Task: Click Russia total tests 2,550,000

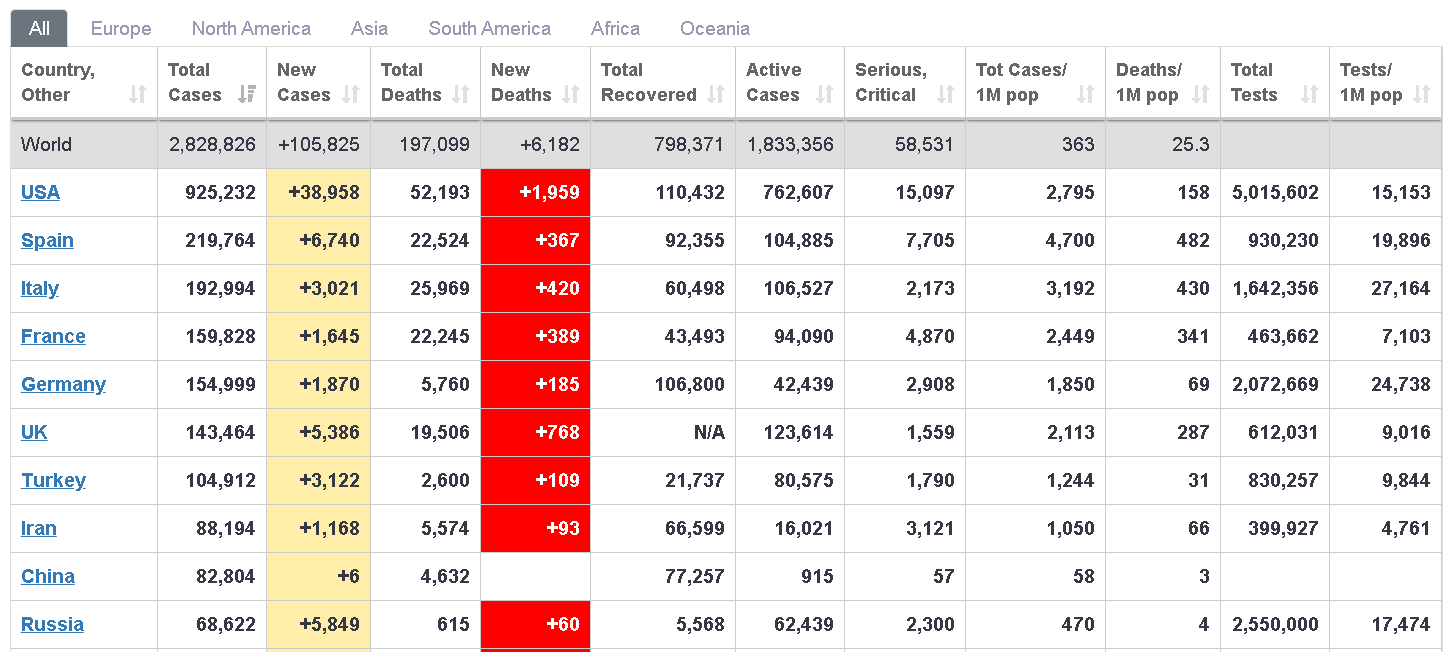Action: 1275,624
